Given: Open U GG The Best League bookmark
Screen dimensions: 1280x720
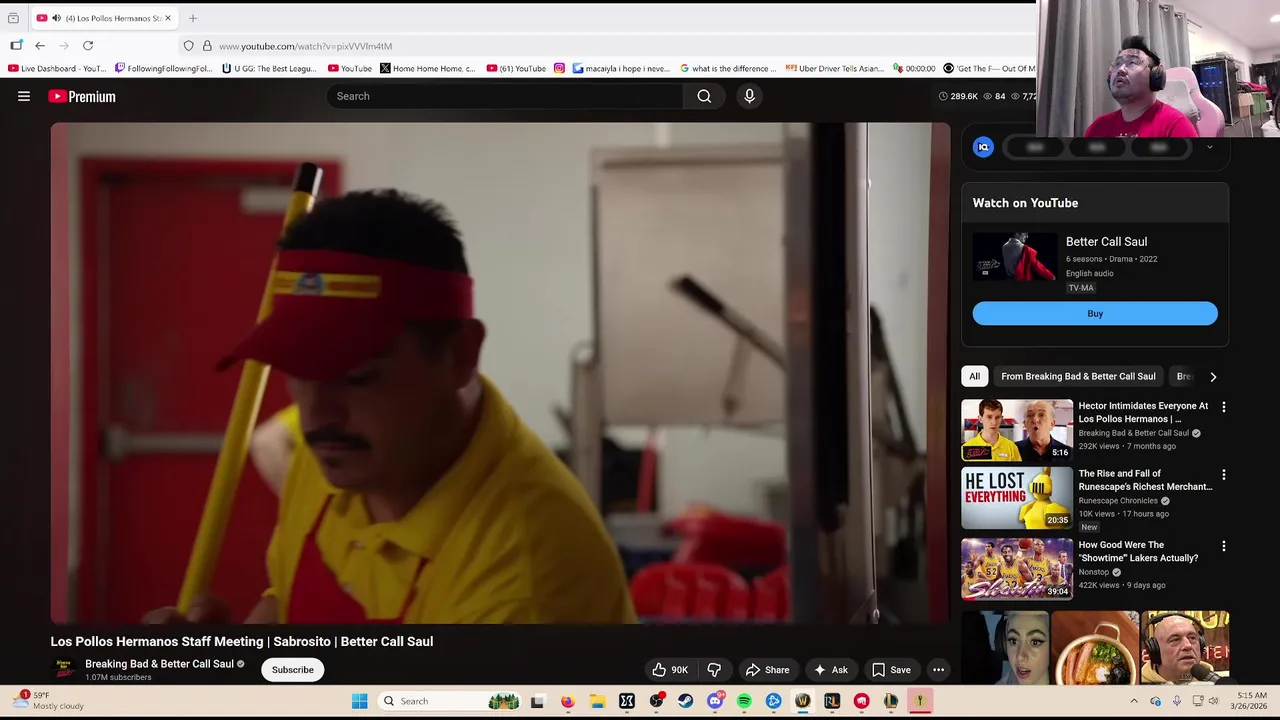Looking at the screenshot, I should point(269,68).
